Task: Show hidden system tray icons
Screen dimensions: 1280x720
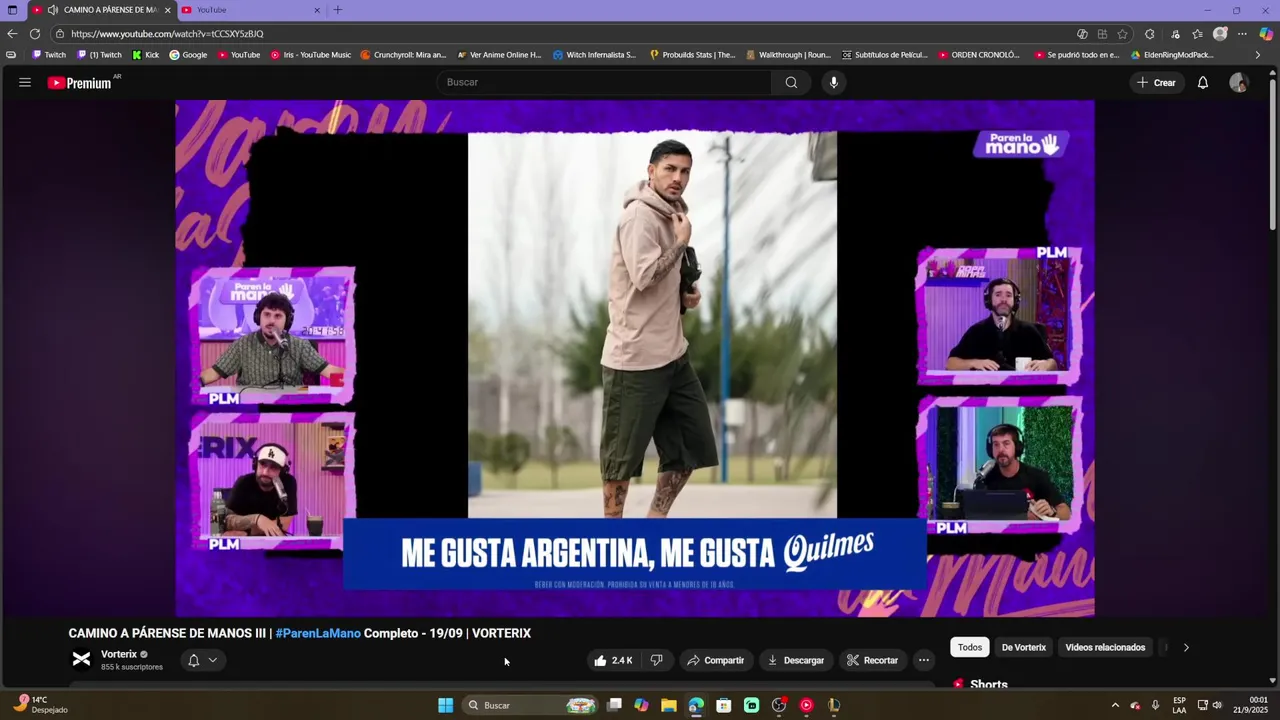Action: click(x=1115, y=705)
